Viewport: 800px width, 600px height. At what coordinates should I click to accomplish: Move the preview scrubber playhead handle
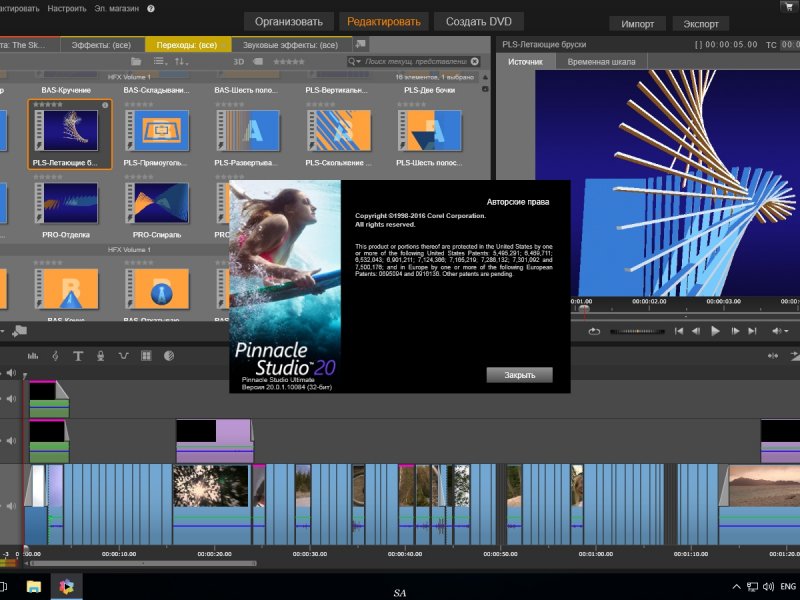tap(584, 309)
